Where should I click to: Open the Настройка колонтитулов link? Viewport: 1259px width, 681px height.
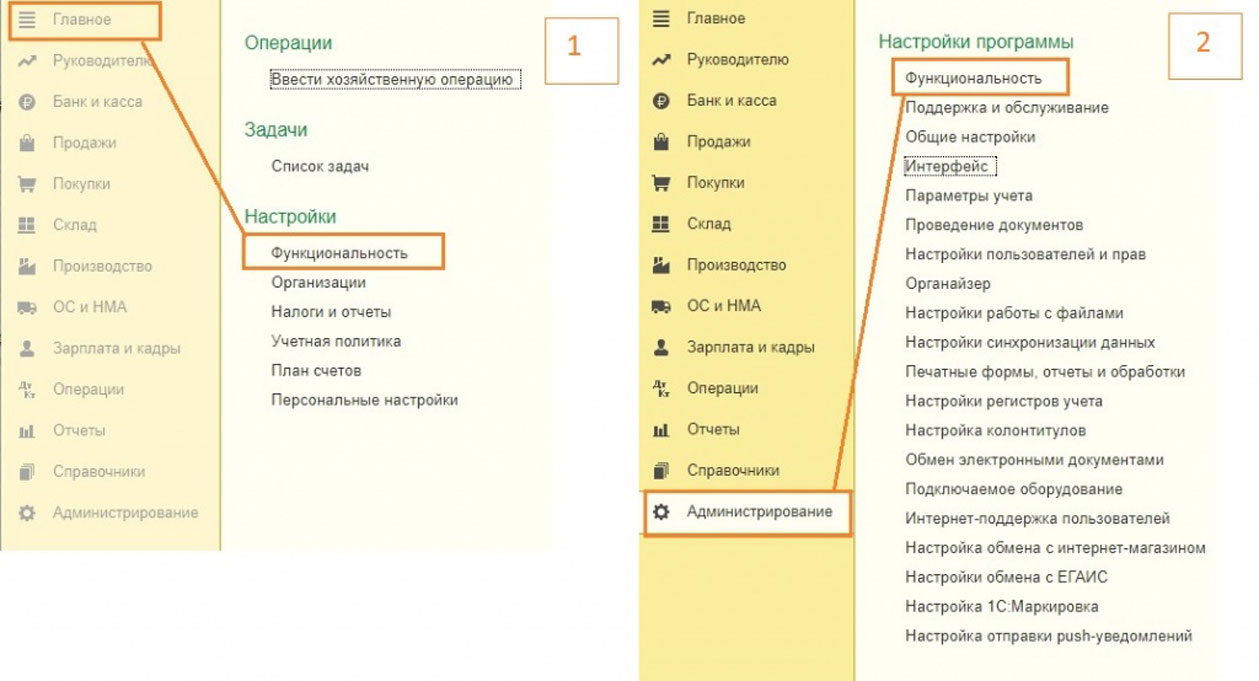click(996, 431)
